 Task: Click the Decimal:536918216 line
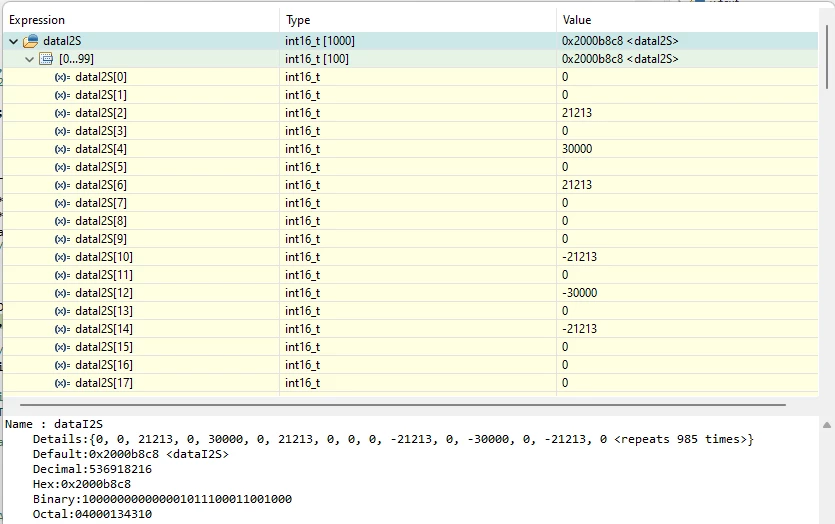(92, 469)
